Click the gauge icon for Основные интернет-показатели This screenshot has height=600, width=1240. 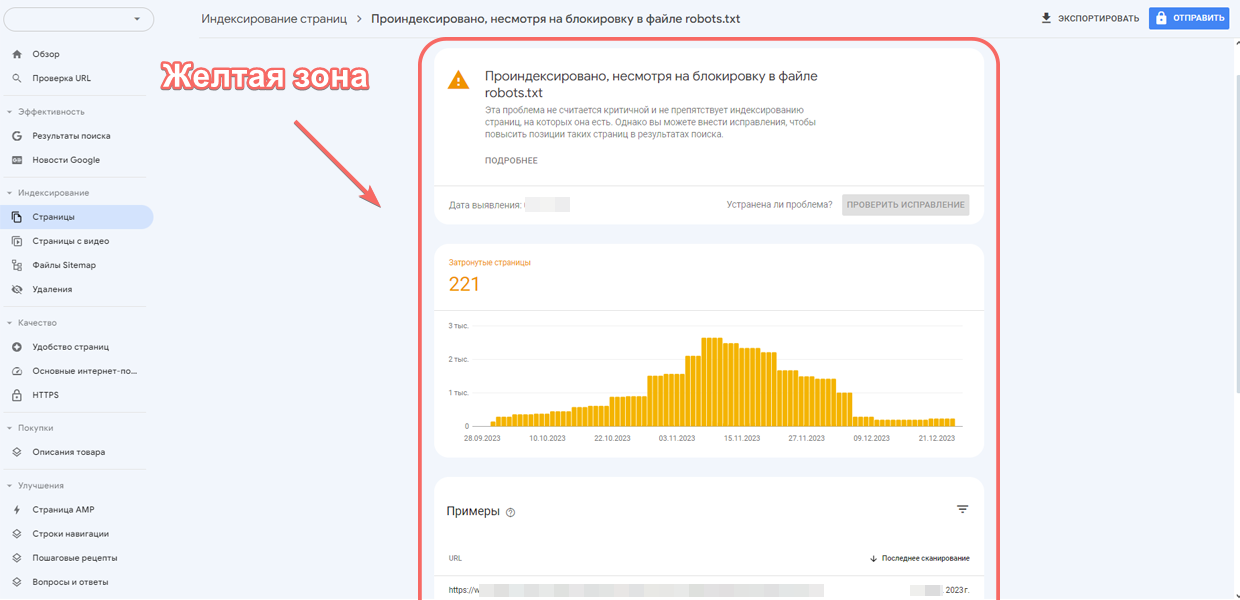click(x=17, y=371)
